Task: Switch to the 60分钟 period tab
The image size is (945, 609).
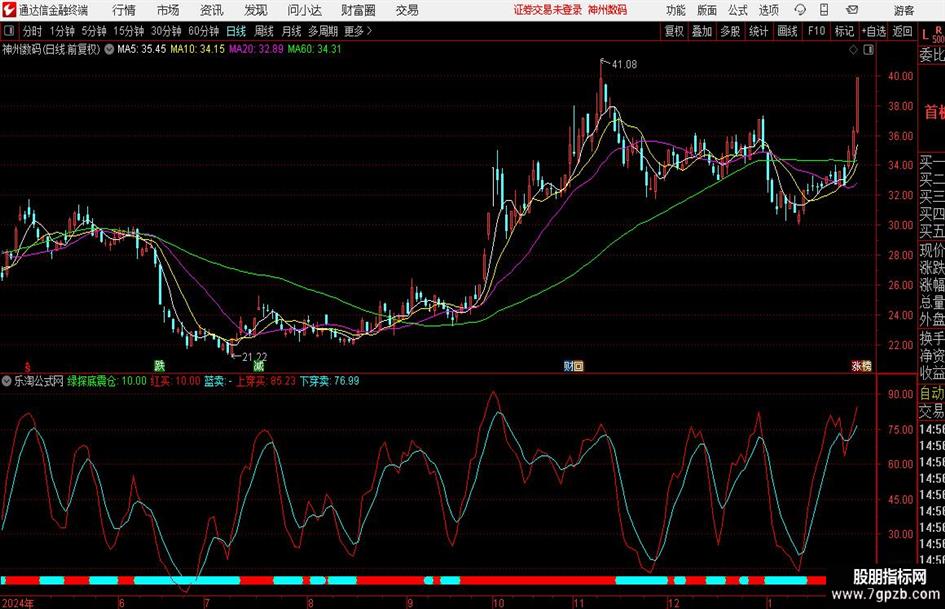Action: coord(204,31)
